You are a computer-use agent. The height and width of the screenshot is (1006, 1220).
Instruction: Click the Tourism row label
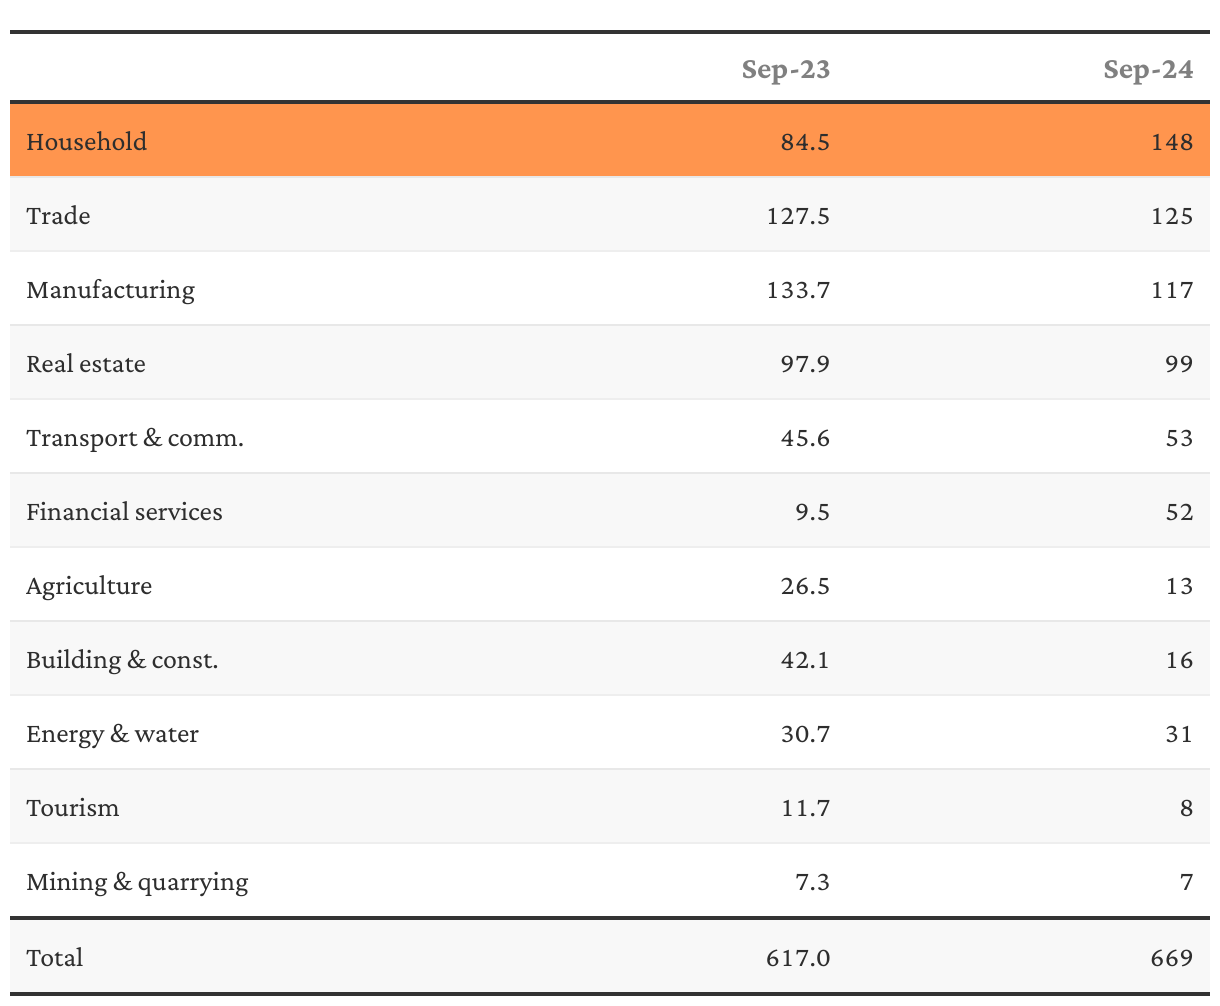pyautogui.click(x=73, y=808)
